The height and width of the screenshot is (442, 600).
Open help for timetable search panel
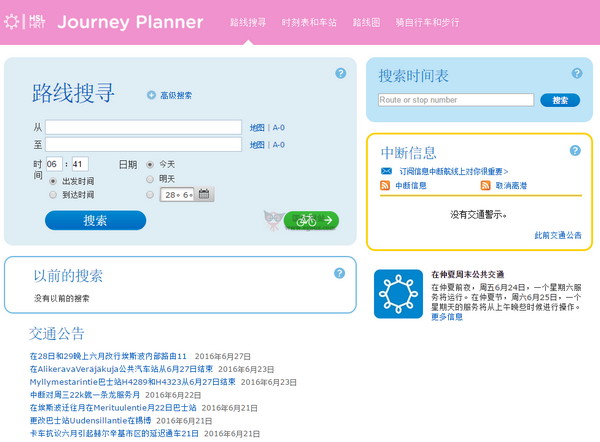coord(577,73)
